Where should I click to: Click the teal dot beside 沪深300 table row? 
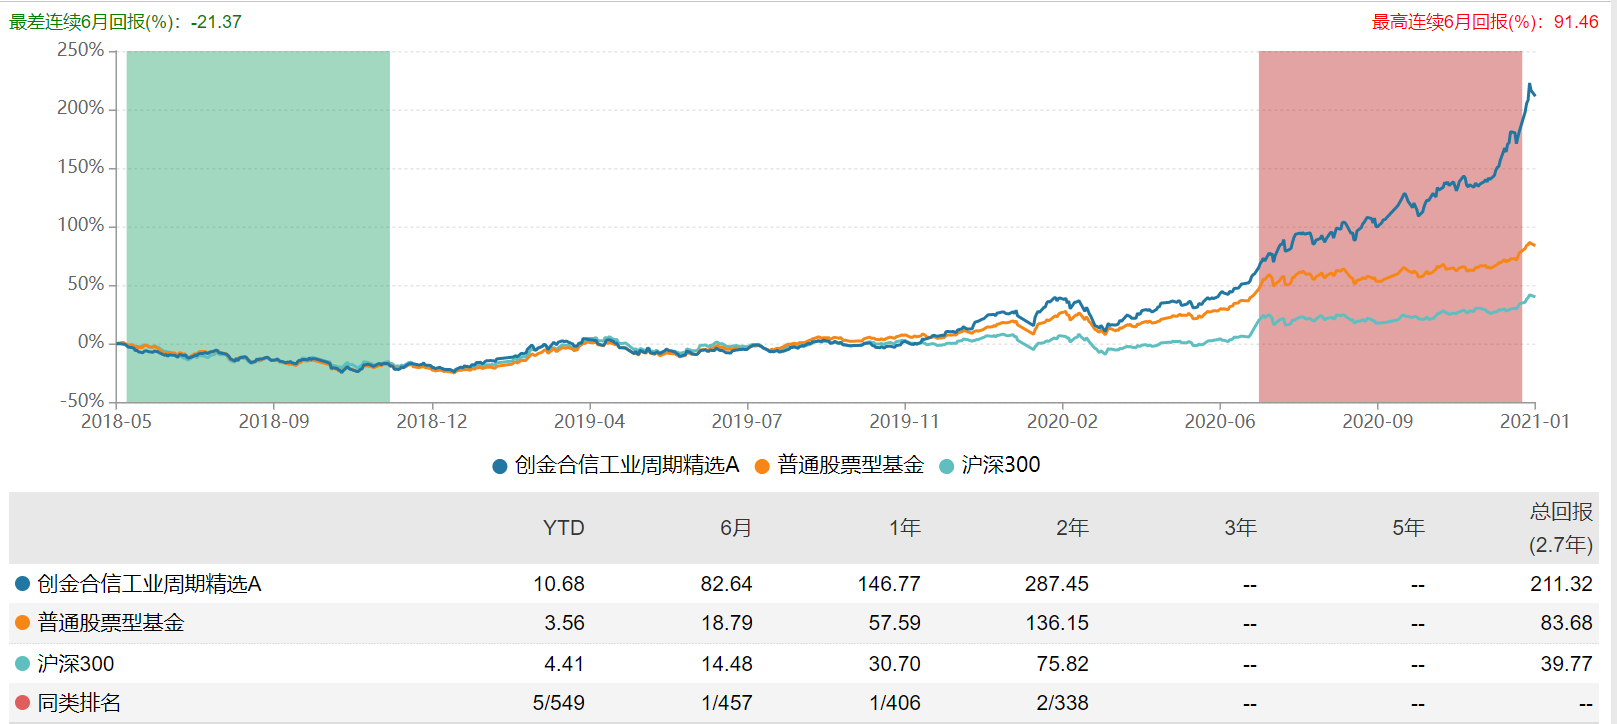(x=22, y=663)
